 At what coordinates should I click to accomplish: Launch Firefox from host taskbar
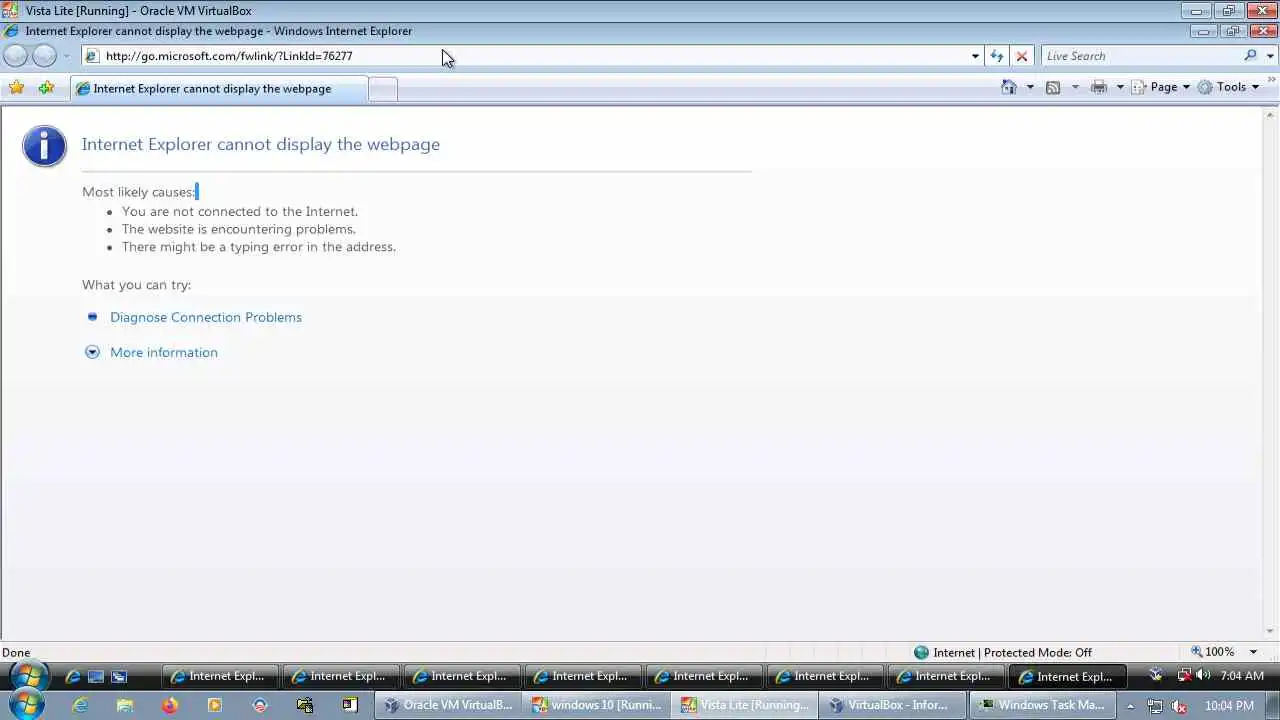click(169, 705)
